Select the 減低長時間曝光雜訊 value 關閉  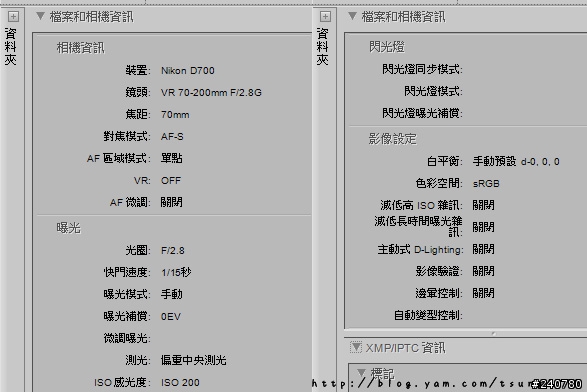coord(483,227)
